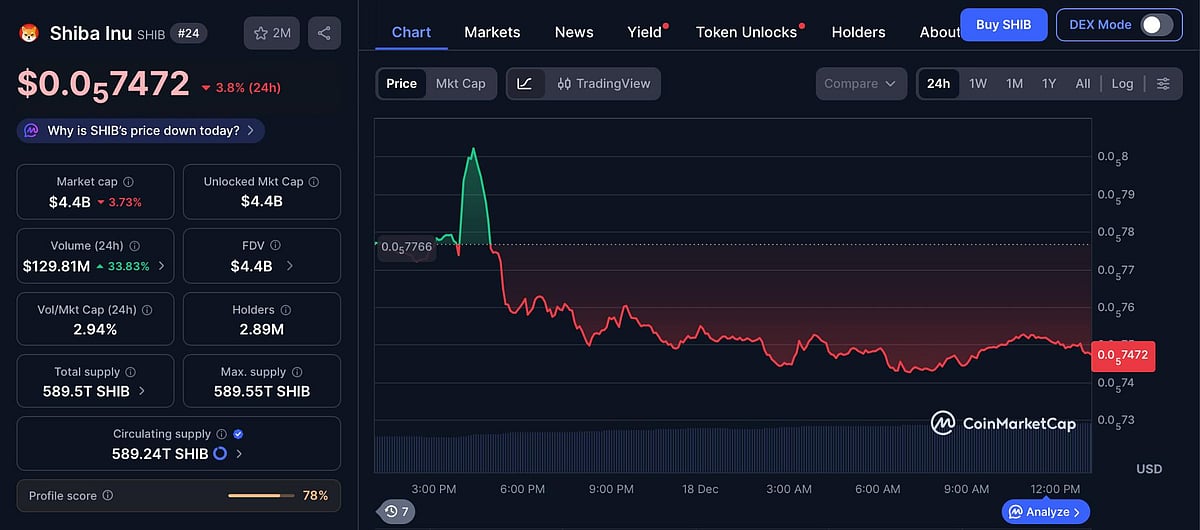This screenshot has width=1200, height=530.
Task: Open the Compare dropdown
Action: click(861, 84)
